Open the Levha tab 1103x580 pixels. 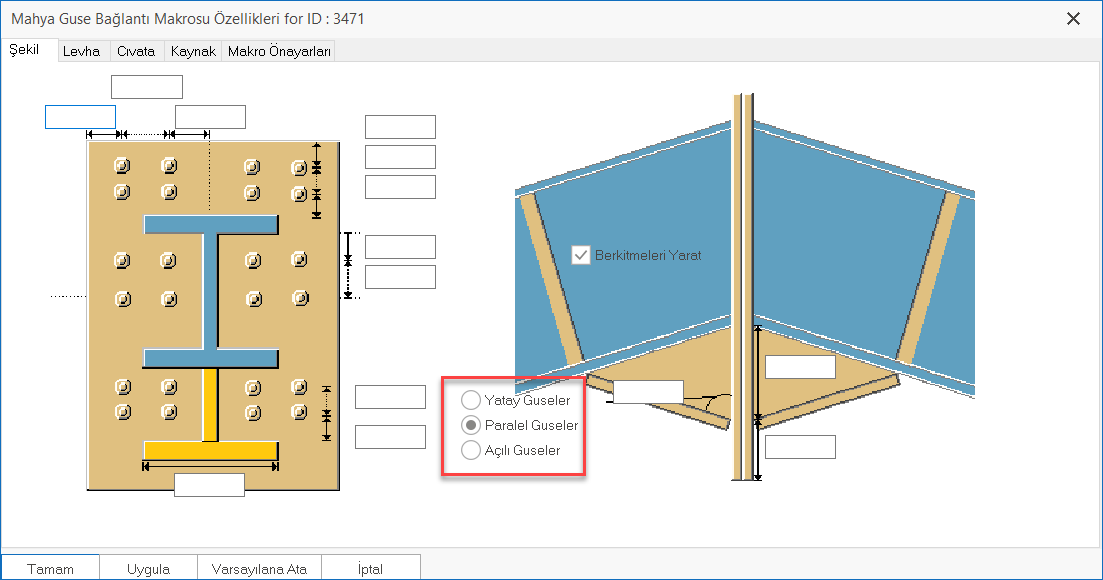[x=82, y=51]
